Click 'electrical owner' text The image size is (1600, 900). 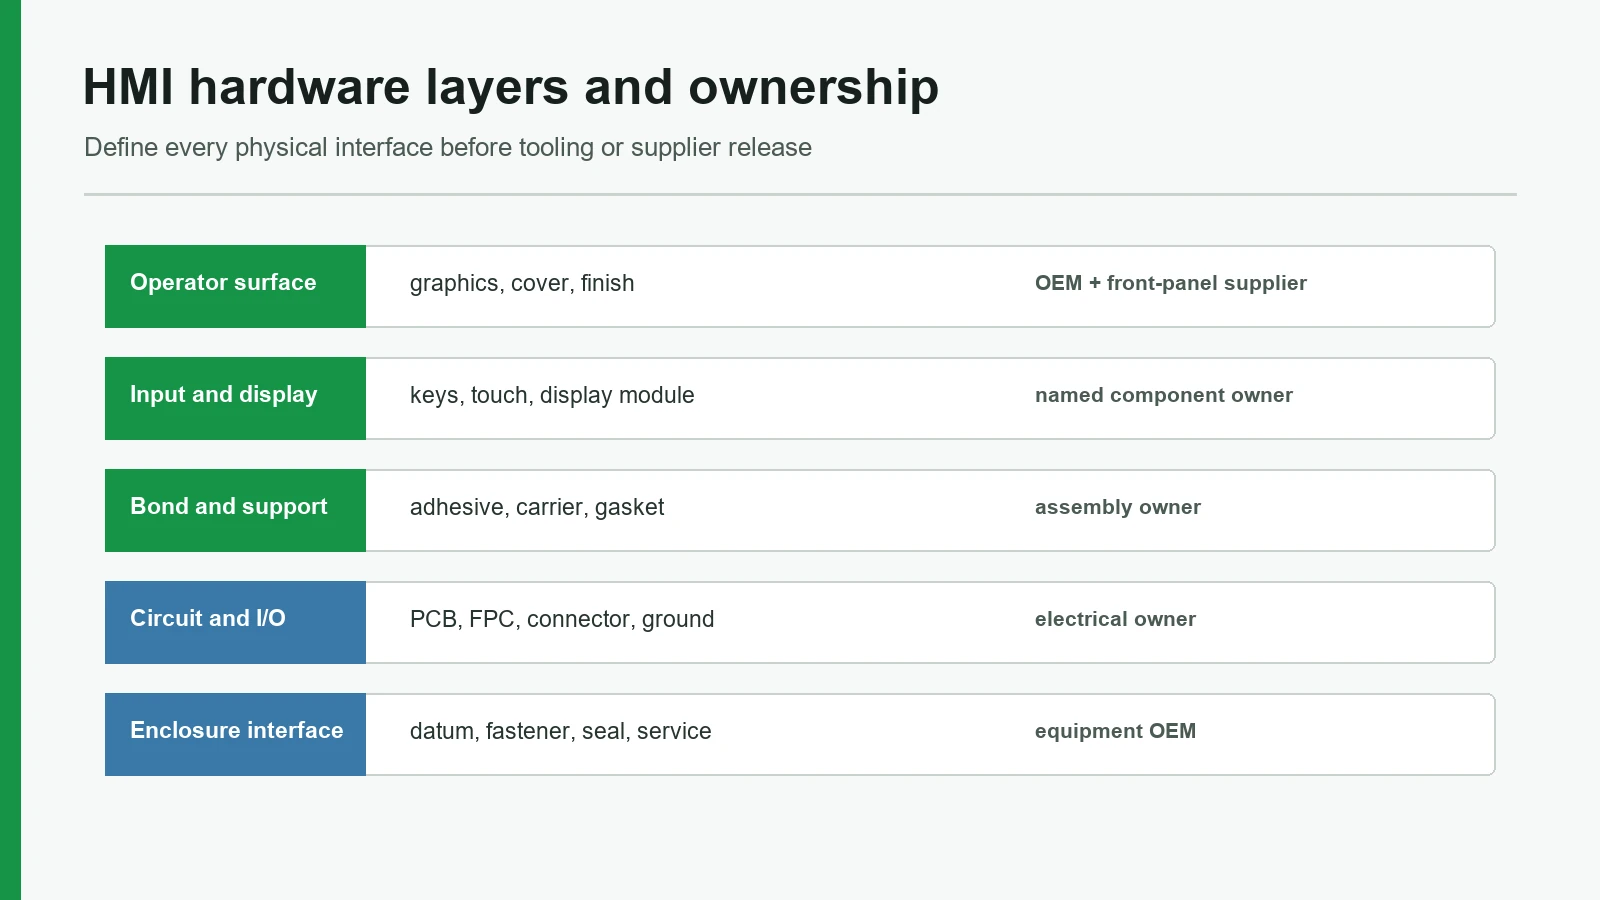(1115, 619)
